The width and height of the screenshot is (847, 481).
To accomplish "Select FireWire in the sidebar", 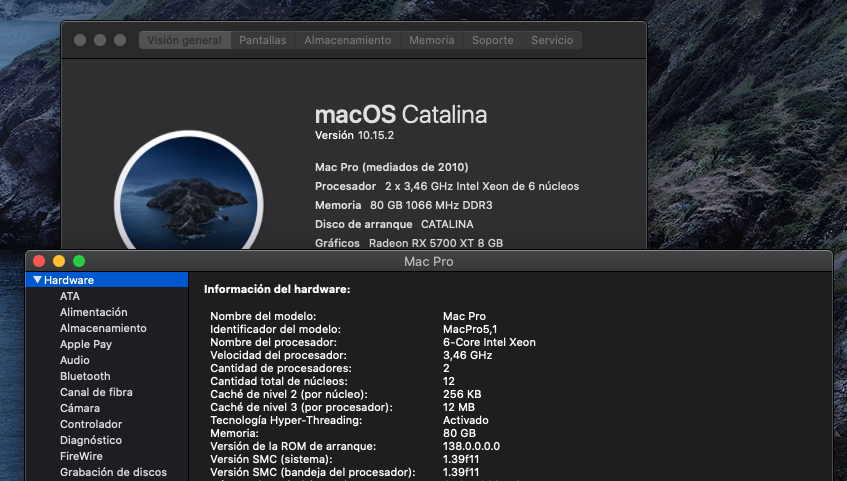I will pos(81,456).
